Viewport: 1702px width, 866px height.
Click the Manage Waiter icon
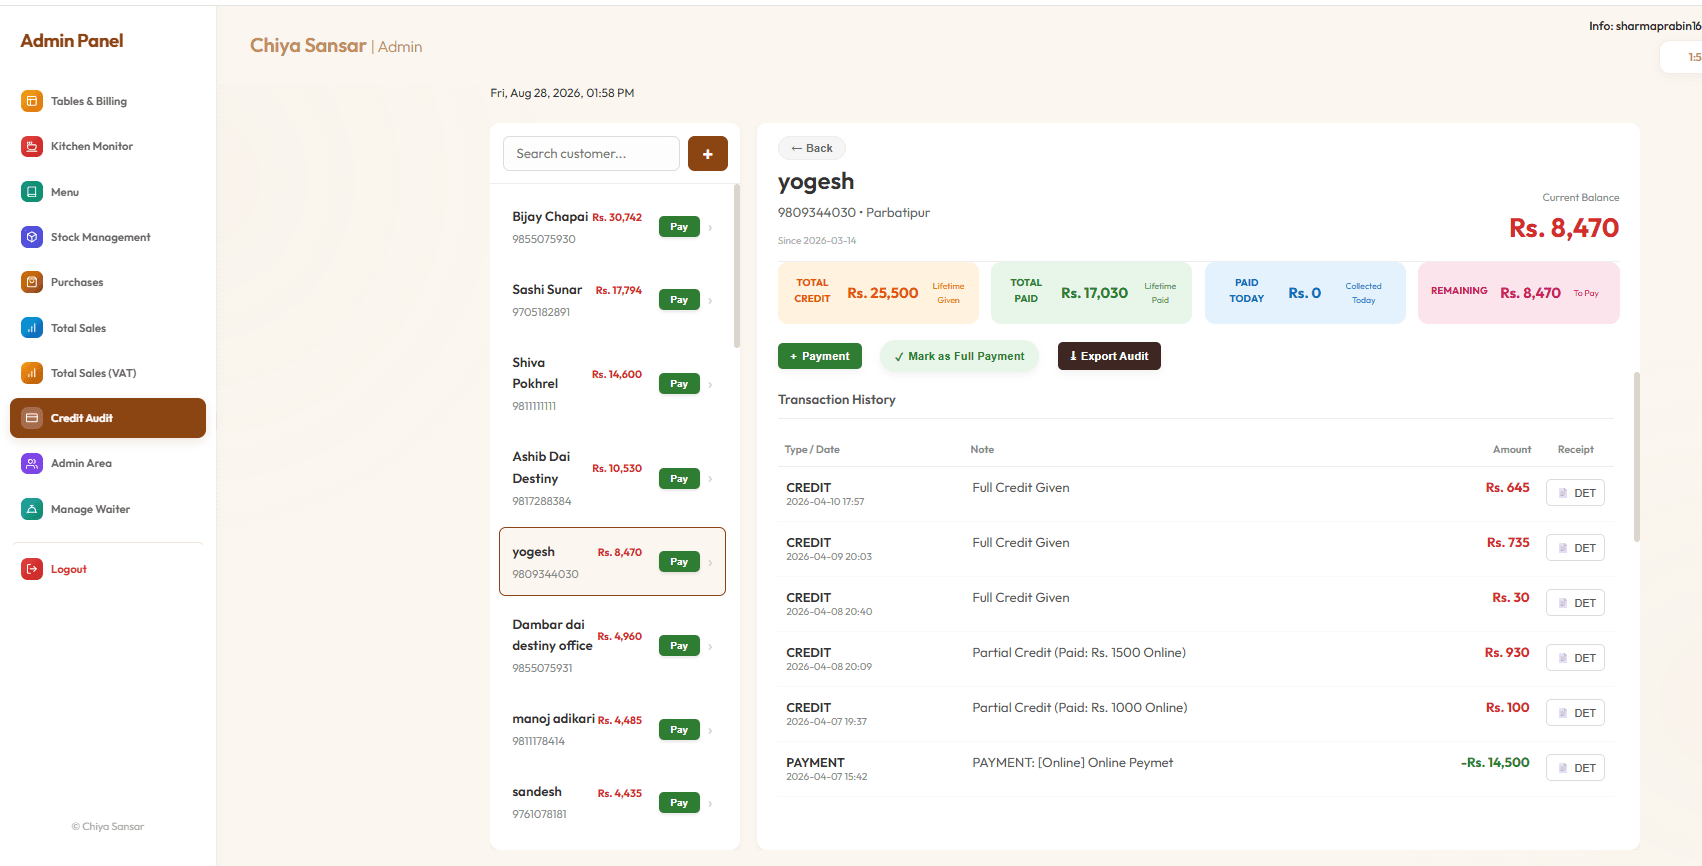[32, 509]
